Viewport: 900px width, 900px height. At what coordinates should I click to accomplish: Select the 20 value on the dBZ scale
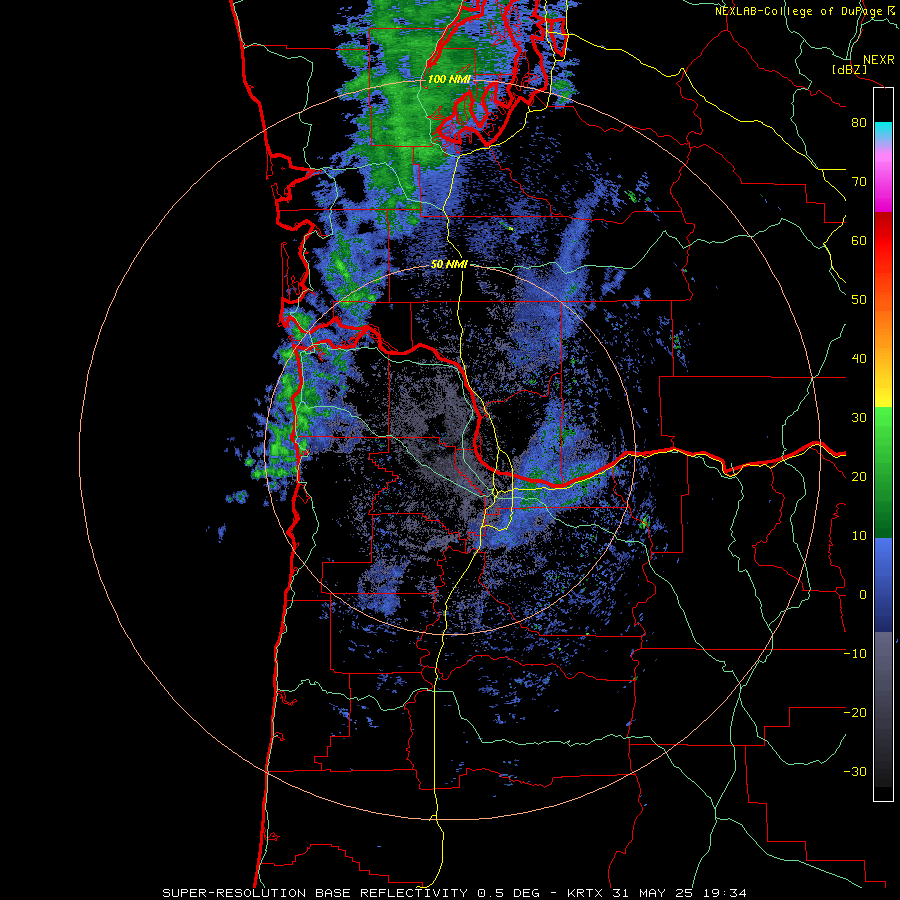tap(859, 477)
